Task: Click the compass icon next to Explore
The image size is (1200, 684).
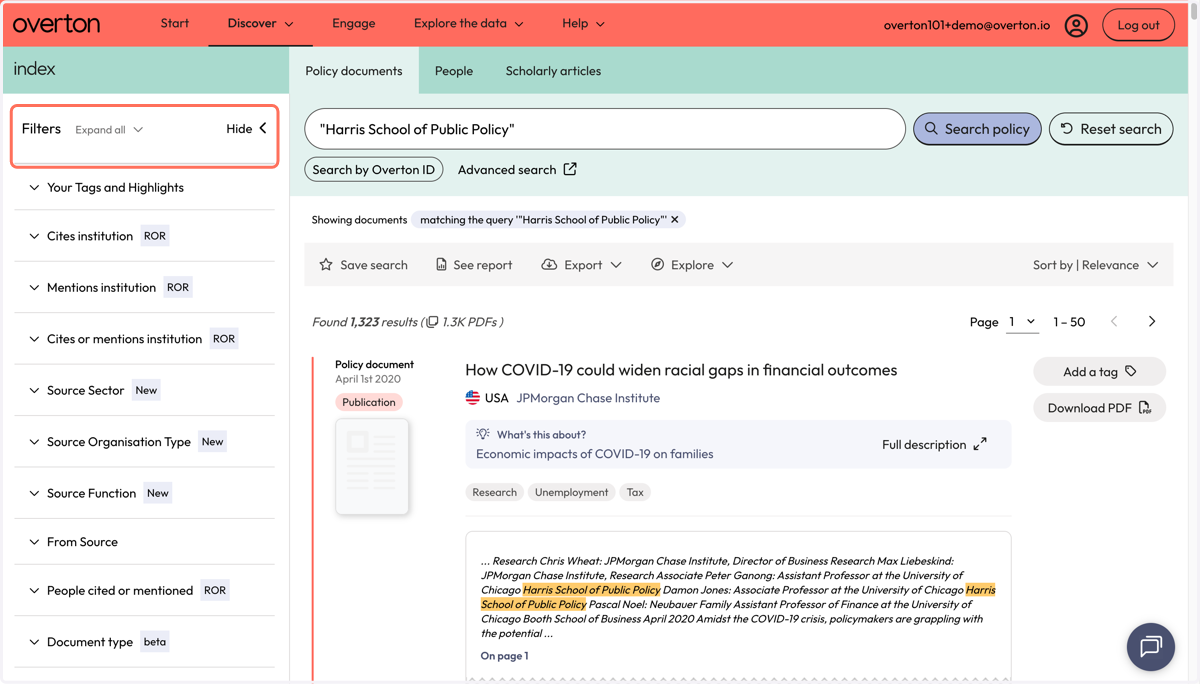Action: coord(657,265)
